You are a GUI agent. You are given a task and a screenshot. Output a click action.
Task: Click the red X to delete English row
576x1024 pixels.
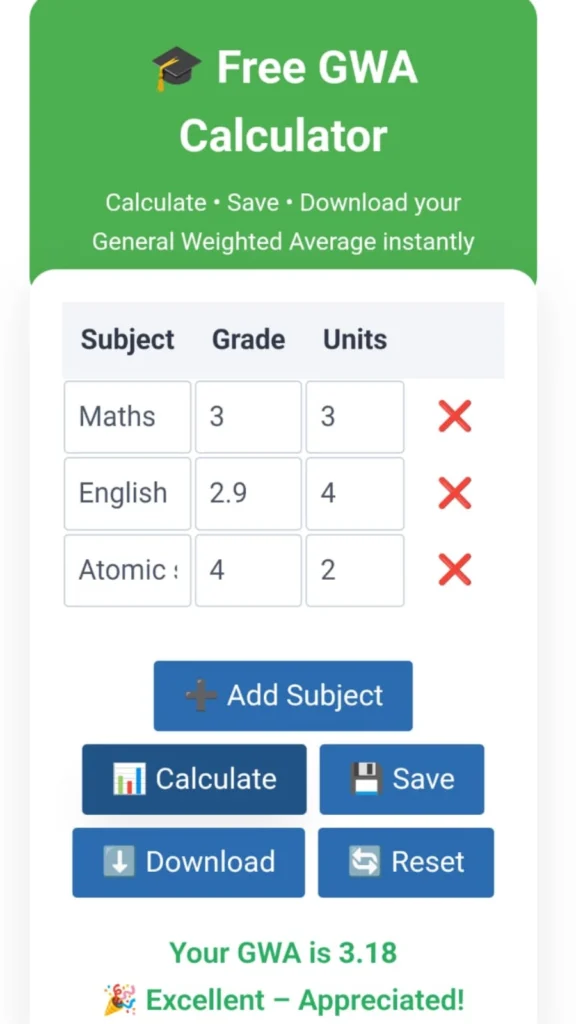coord(453,493)
